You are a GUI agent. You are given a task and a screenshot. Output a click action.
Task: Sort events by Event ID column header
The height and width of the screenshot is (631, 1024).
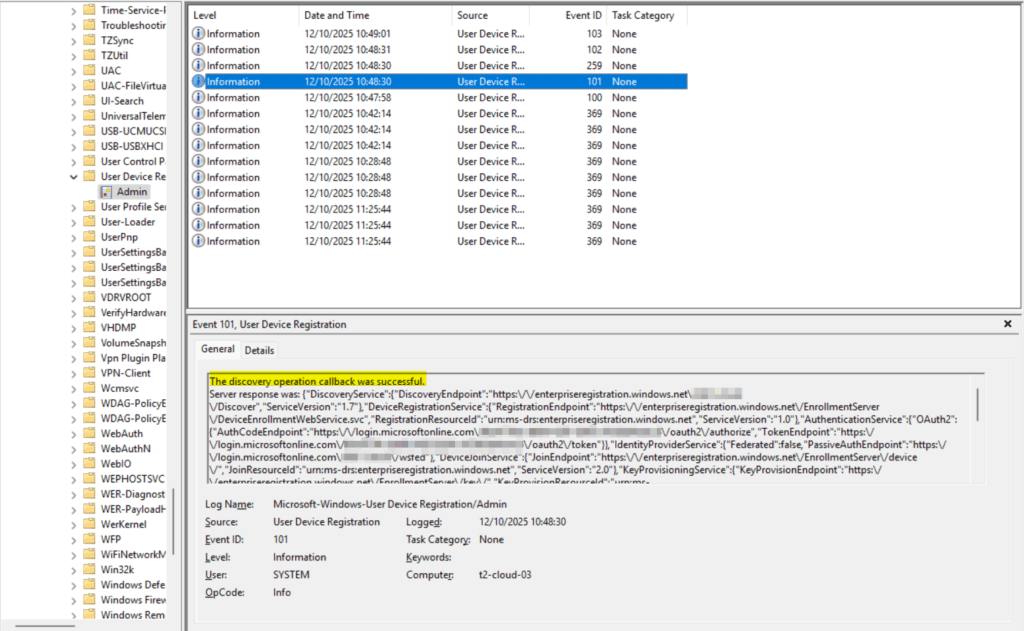pos(565,16)
